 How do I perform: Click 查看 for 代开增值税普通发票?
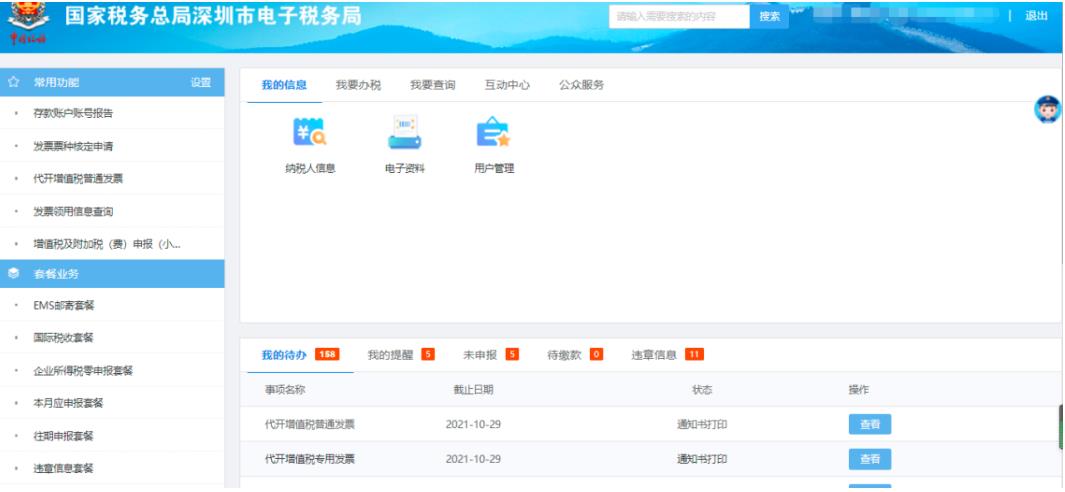click(x=869, y=424)
